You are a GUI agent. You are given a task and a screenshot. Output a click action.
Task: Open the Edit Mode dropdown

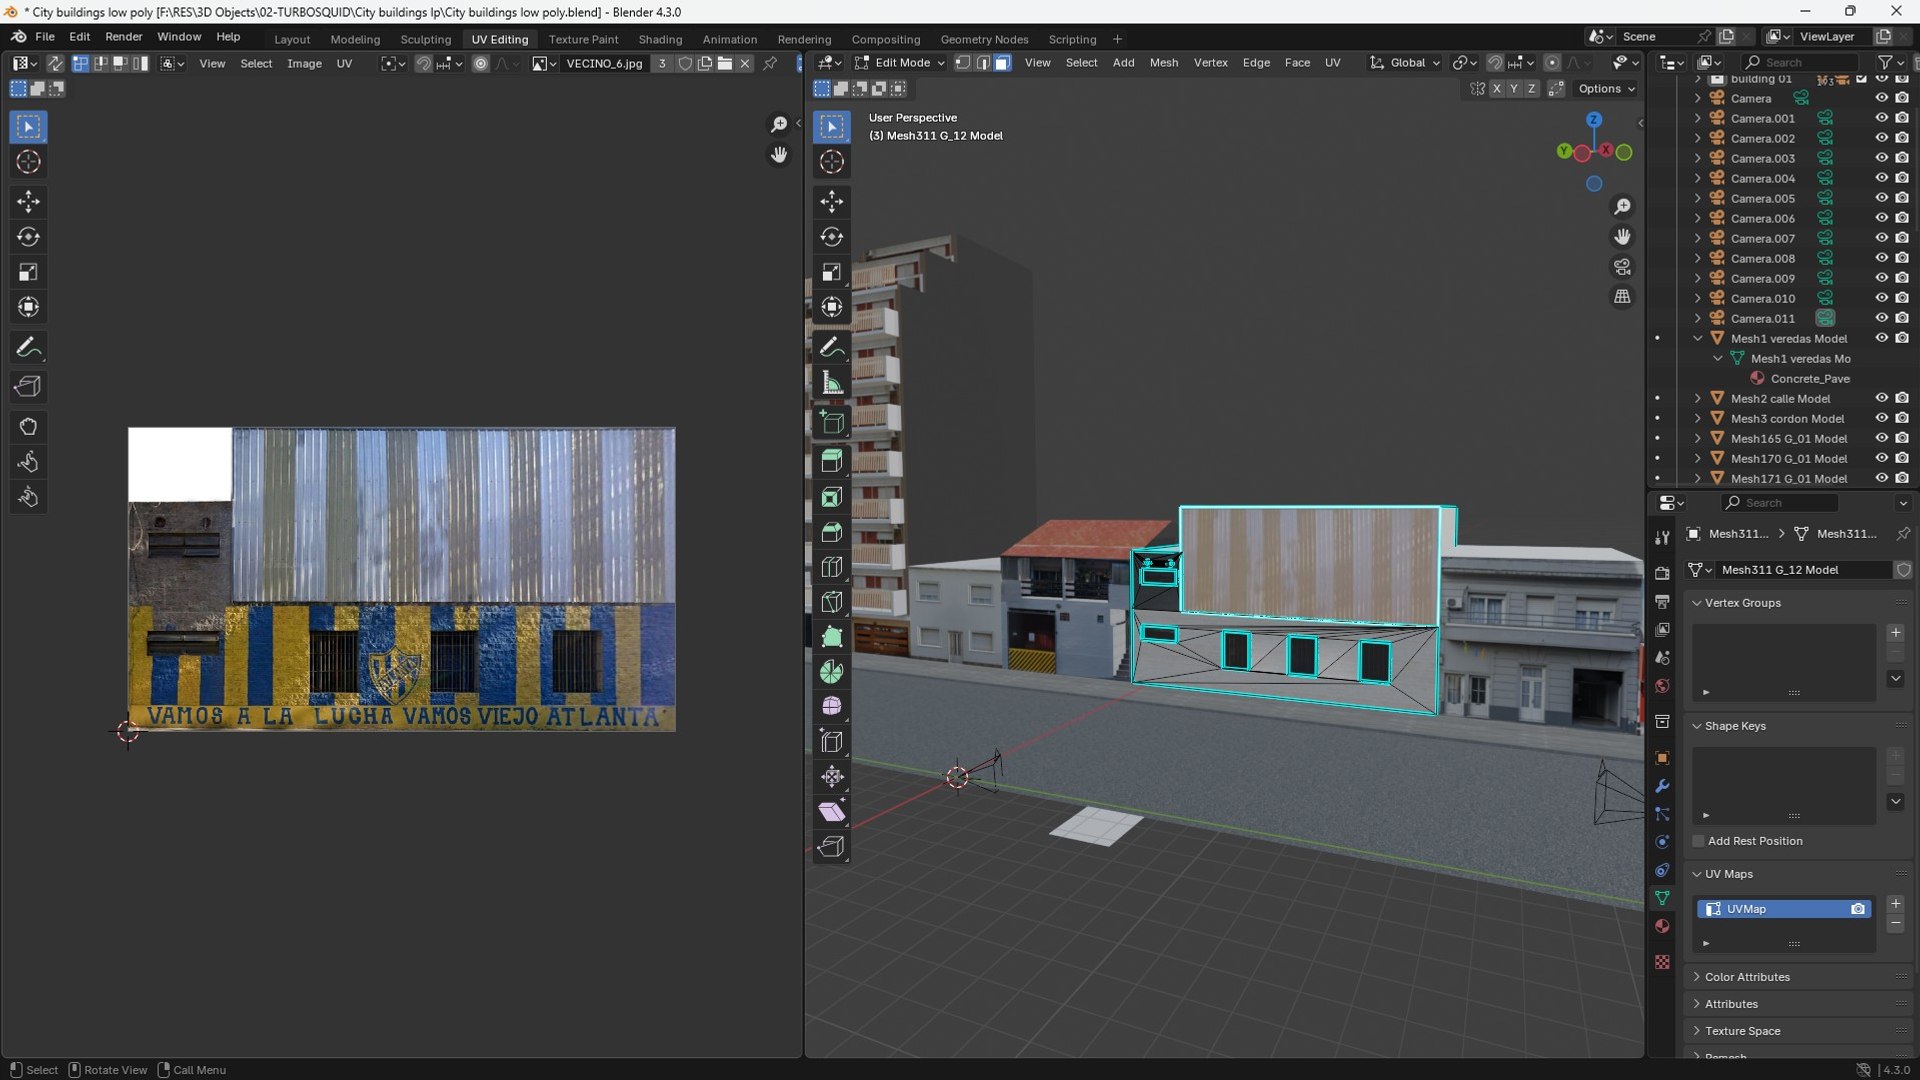(x=899, y=63)
